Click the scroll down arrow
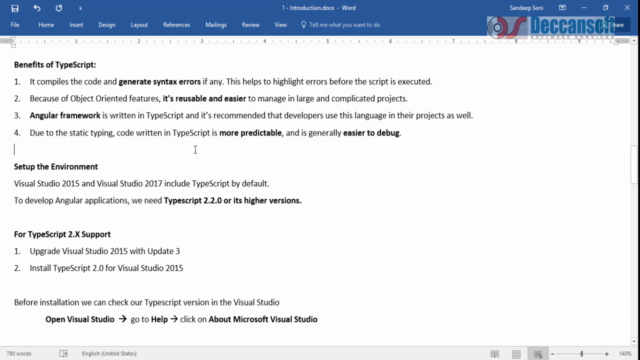The width and height of the screenshot is (640, 360). (634, 341)
